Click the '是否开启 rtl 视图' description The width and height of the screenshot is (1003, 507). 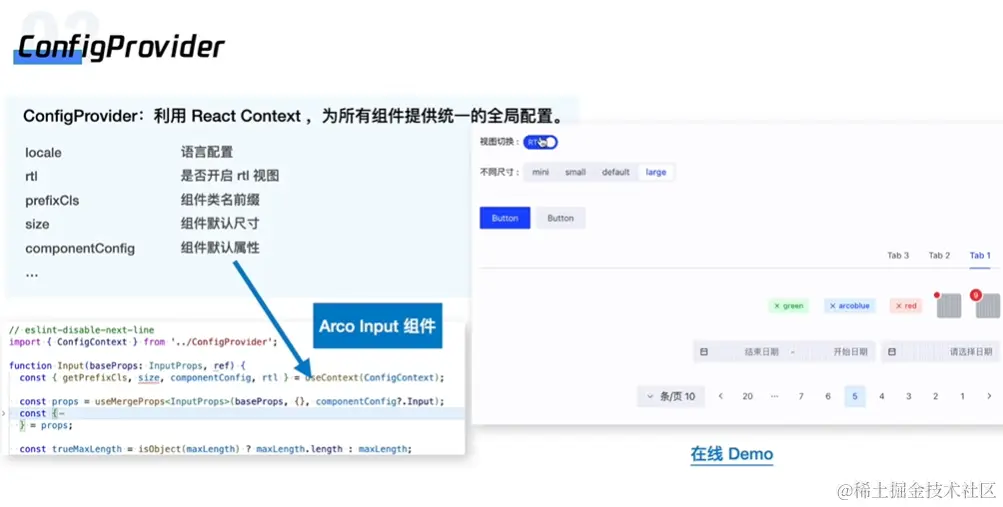(230, 176)
